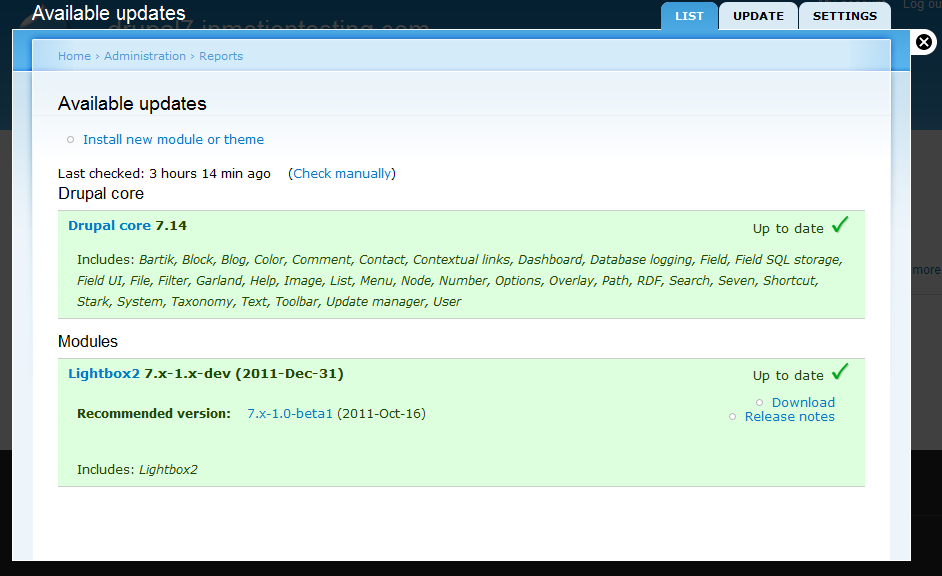942x576 pixels.
Task: Open Release notes for Lightbox2
Action: coord(789,417)
